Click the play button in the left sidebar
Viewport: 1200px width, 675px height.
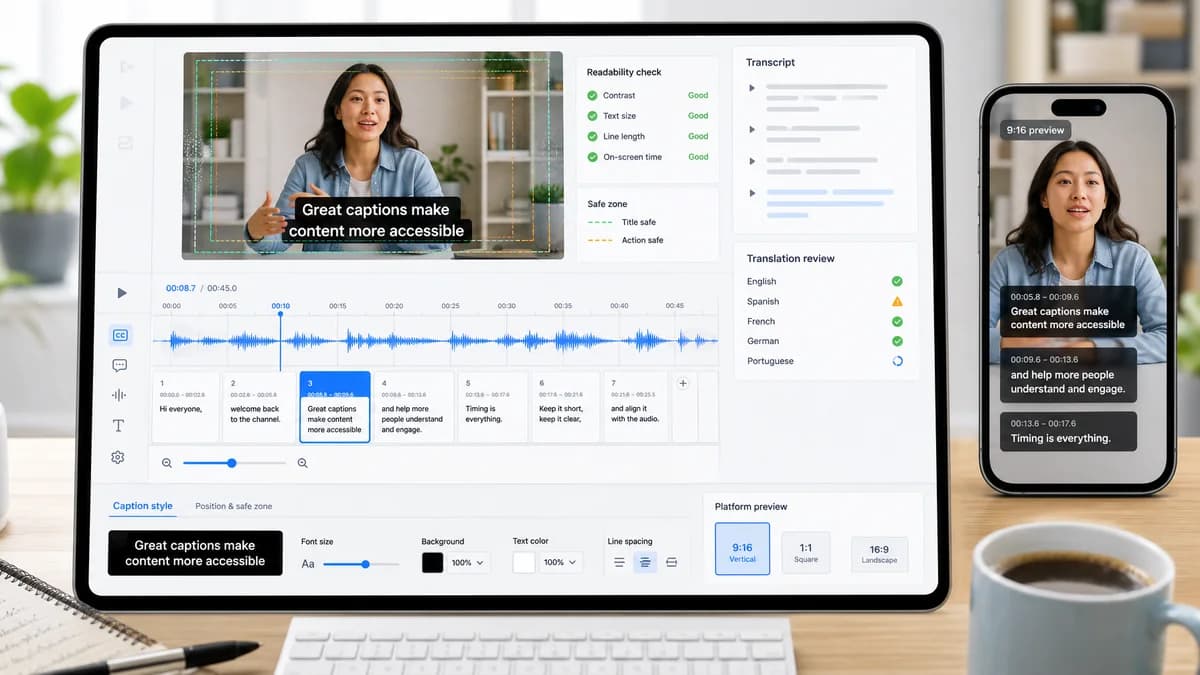point(122,293)
